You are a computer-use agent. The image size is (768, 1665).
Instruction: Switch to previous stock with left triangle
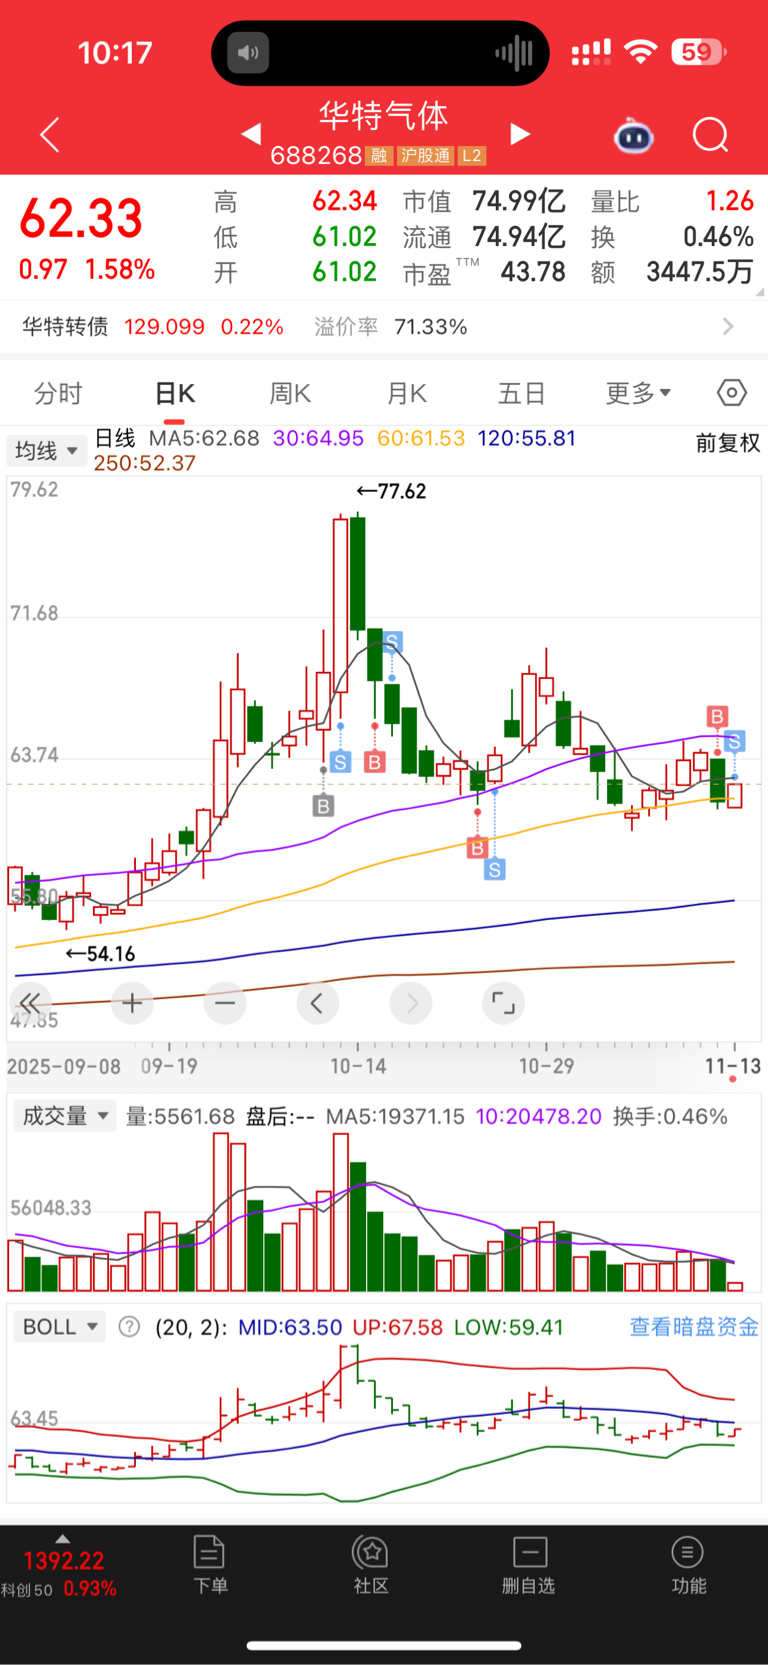(x=251, y=133)
